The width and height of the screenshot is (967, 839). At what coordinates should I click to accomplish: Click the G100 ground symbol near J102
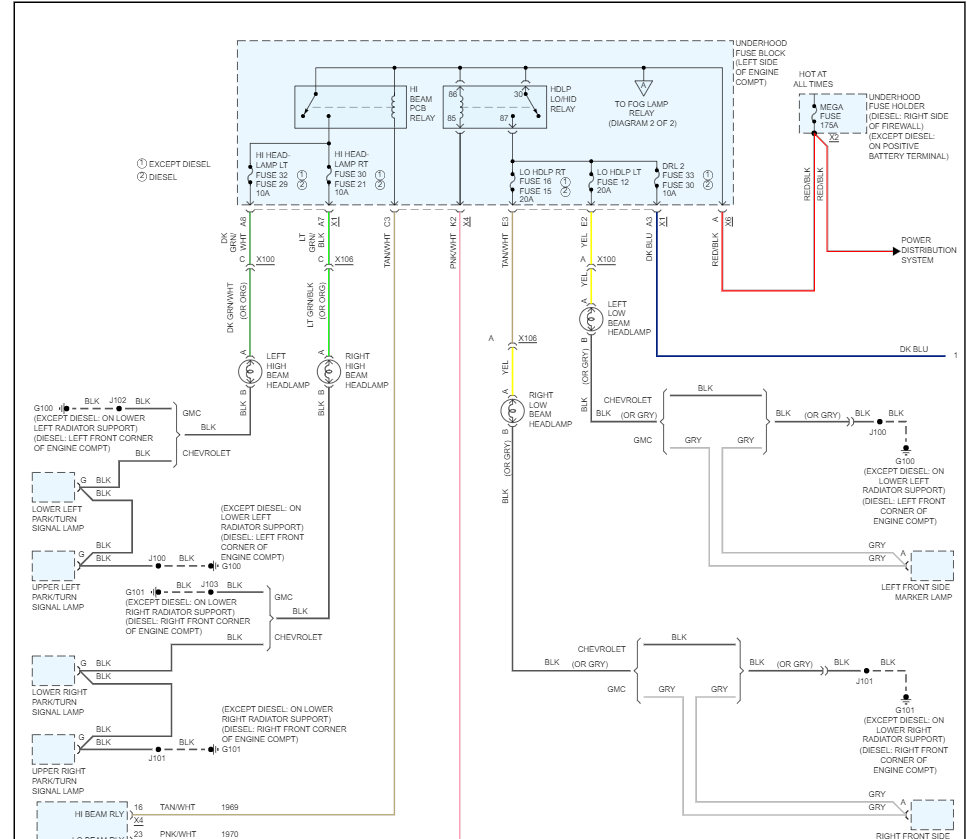(x=64, y=408)
